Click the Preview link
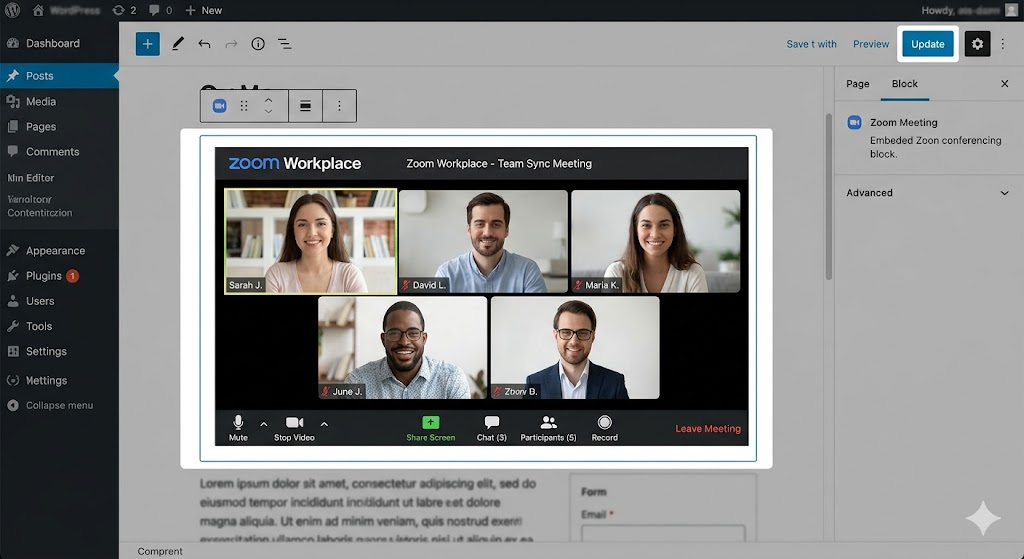Viewport: 1024px width, 559px height. tap(870, 44)
